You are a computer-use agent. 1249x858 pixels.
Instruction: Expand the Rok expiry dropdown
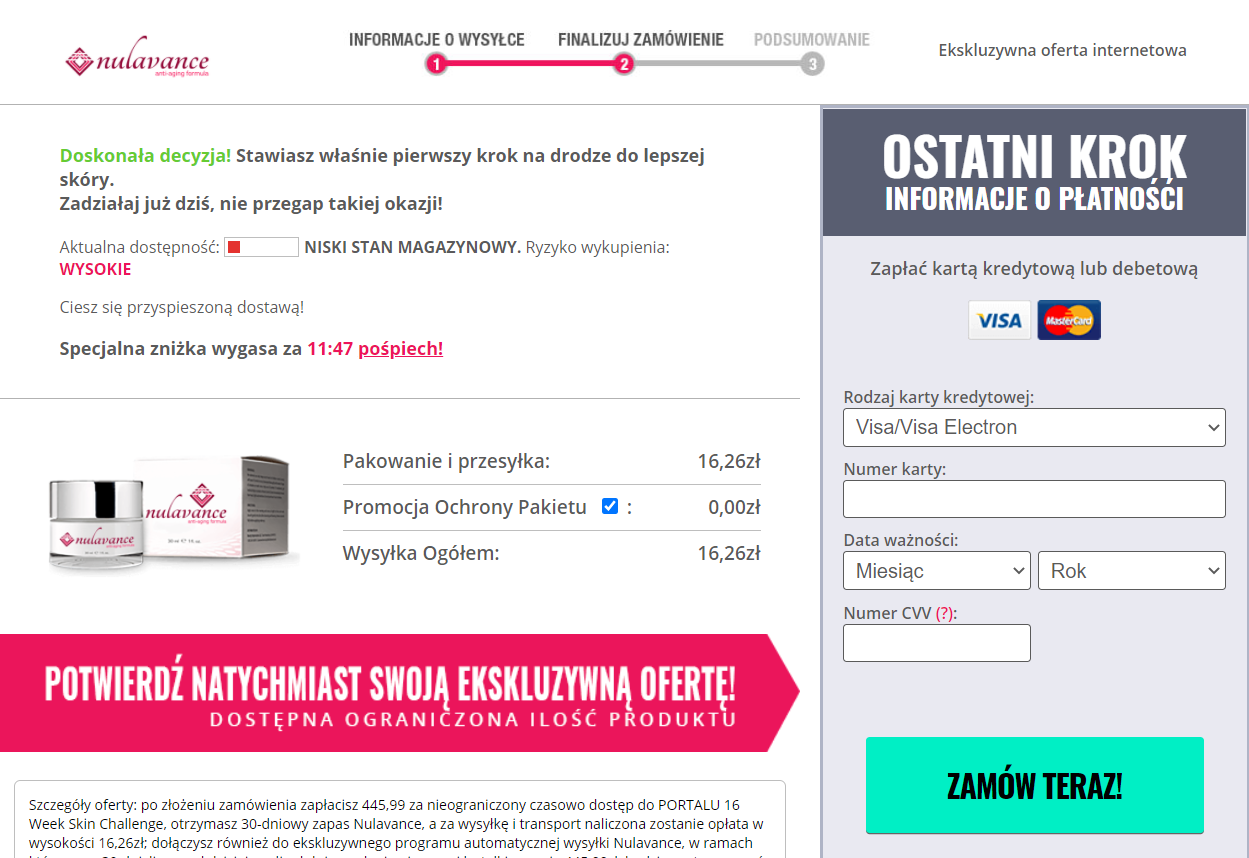tap(1132, 571)
